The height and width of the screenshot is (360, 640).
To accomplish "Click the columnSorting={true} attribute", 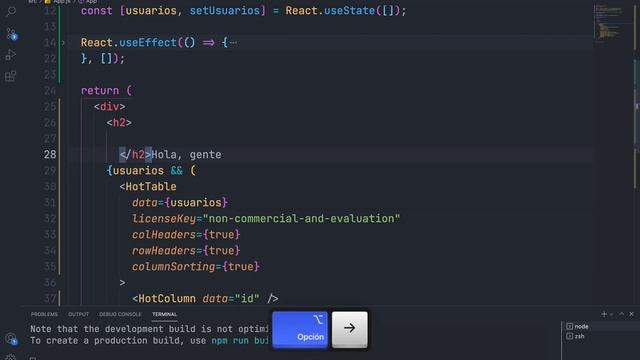I will (196, 267).
